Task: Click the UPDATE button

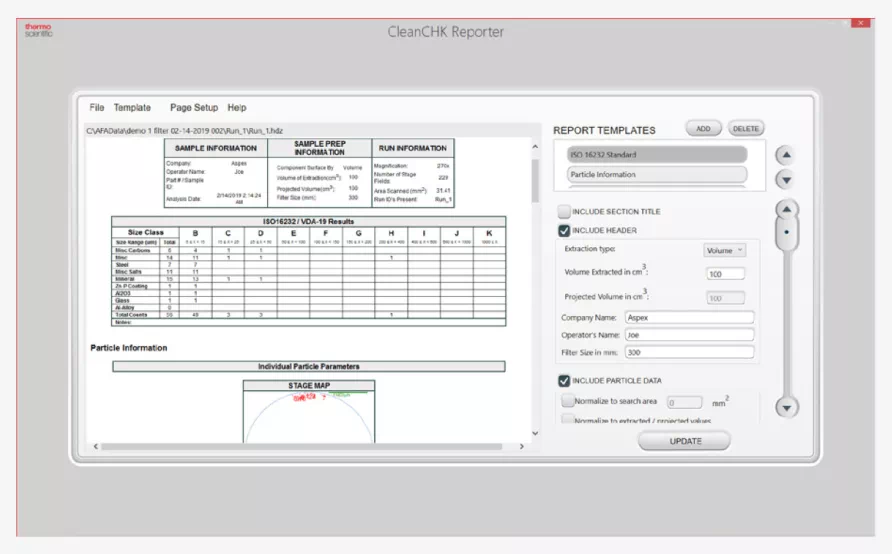Action: coord(684,441)
